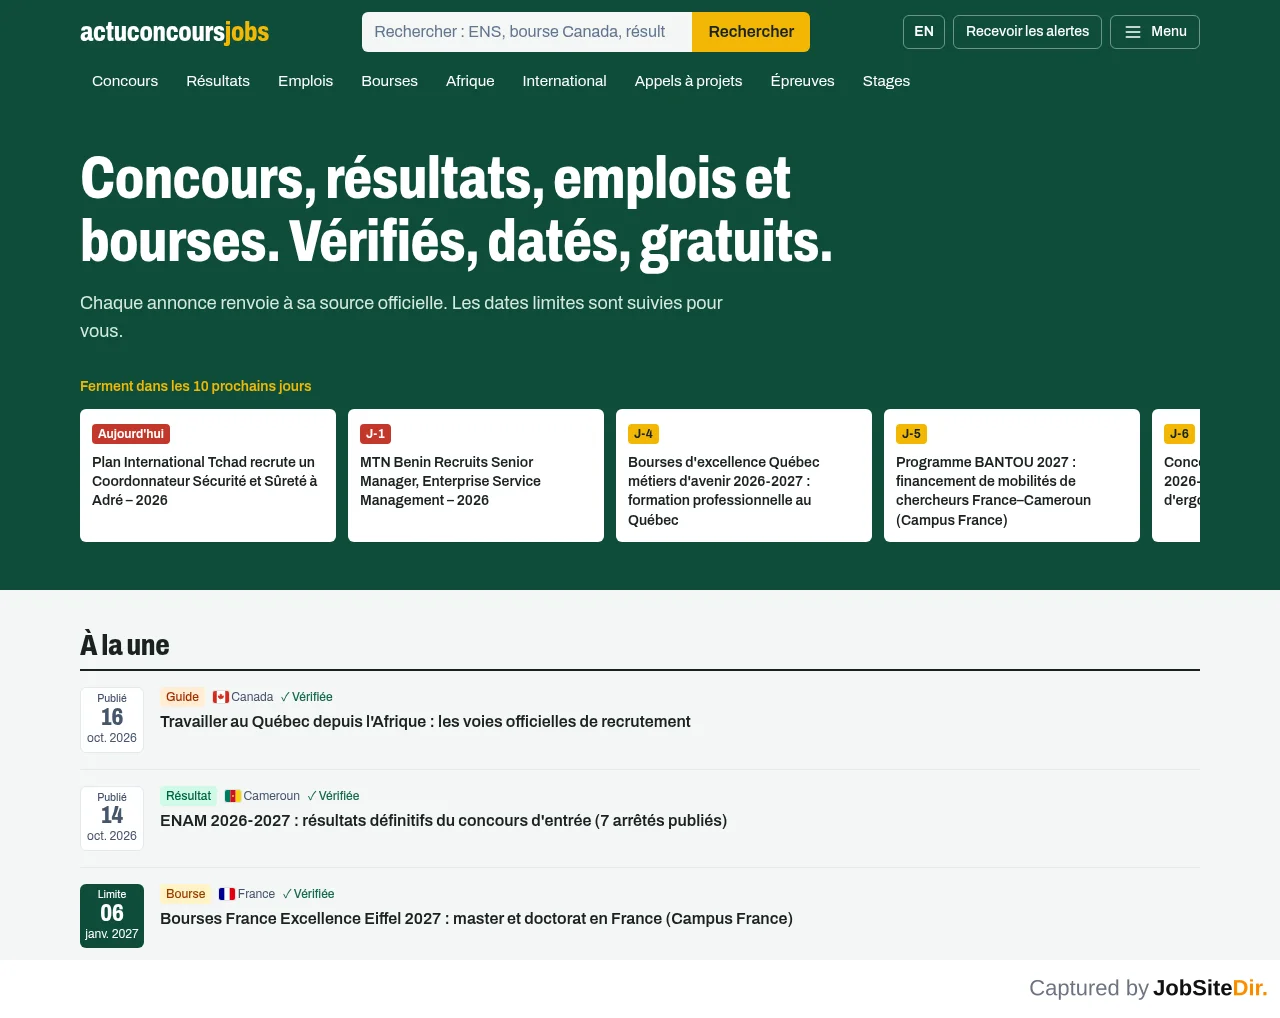Click the hamburger icon in Menu button
Image resolution: width=1280 pixels, height=1018 pixels.
pos(1133,32)
